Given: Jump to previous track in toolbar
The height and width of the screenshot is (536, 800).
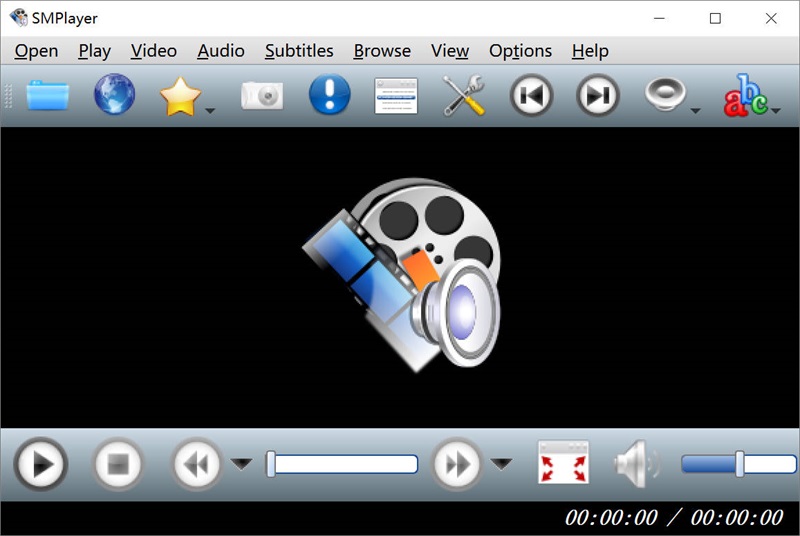Looking at the screenshot, I should (531, 96).
